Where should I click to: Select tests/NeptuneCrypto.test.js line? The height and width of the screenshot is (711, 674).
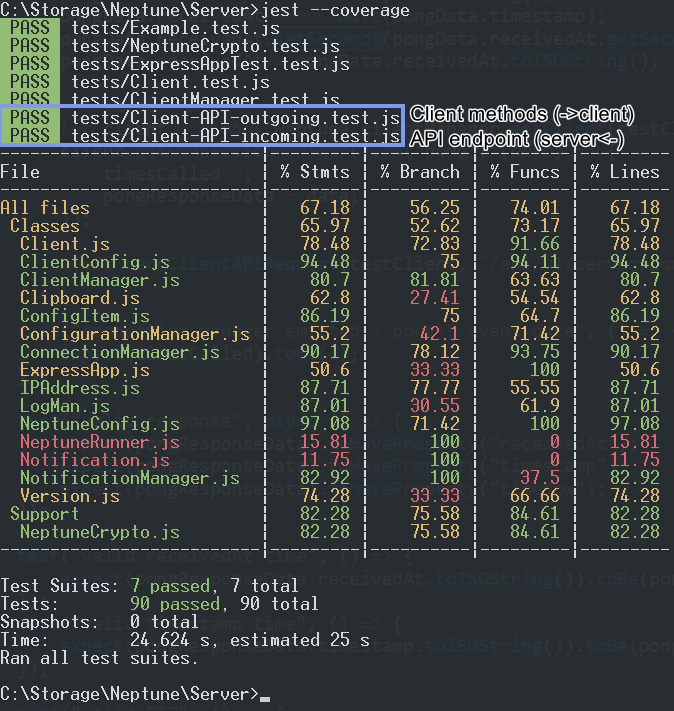point(205,46)
